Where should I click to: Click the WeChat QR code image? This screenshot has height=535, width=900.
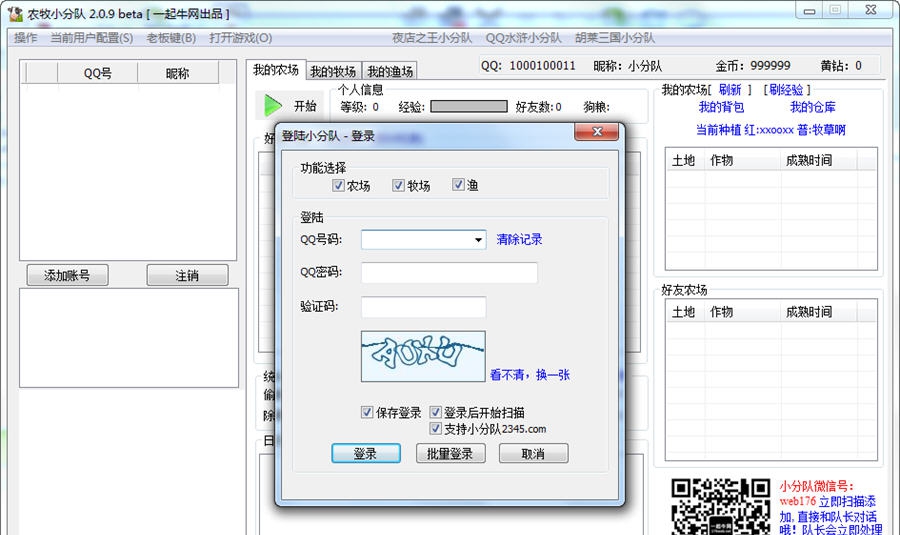720,507
